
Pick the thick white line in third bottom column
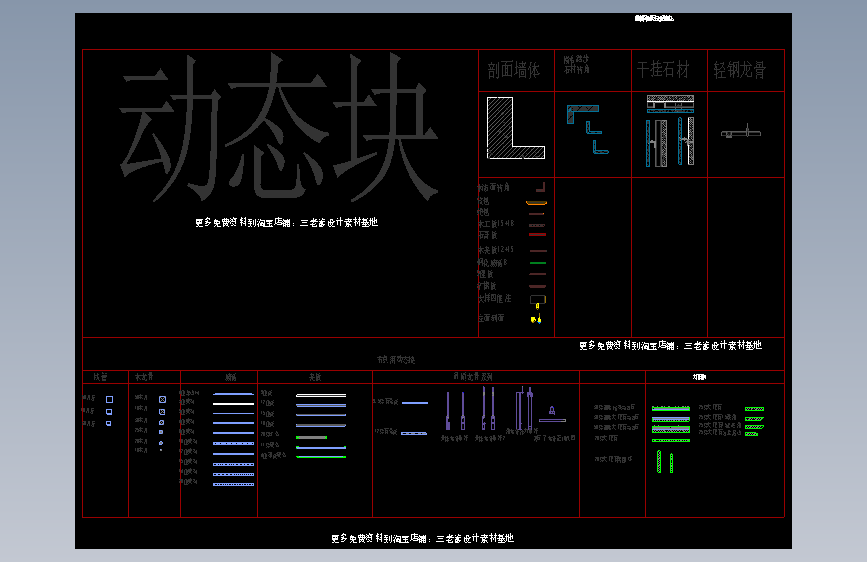point(233,404)
